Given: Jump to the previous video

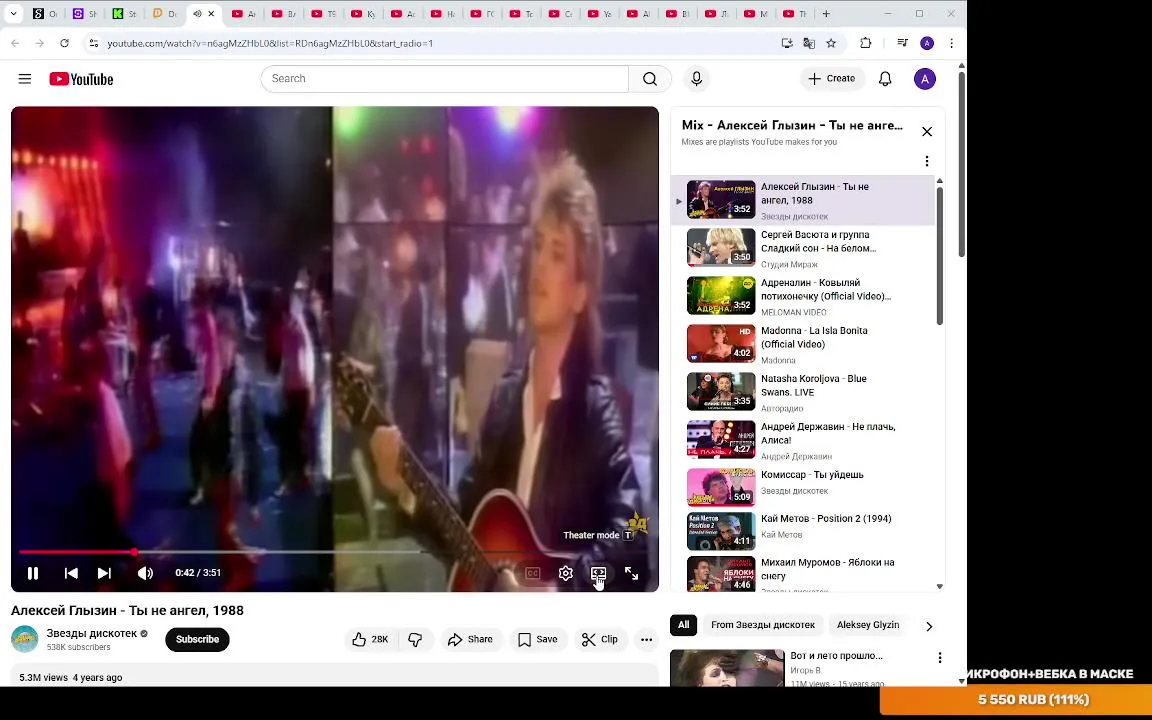Looking at the screenshot, I should [x=71, y=573].
